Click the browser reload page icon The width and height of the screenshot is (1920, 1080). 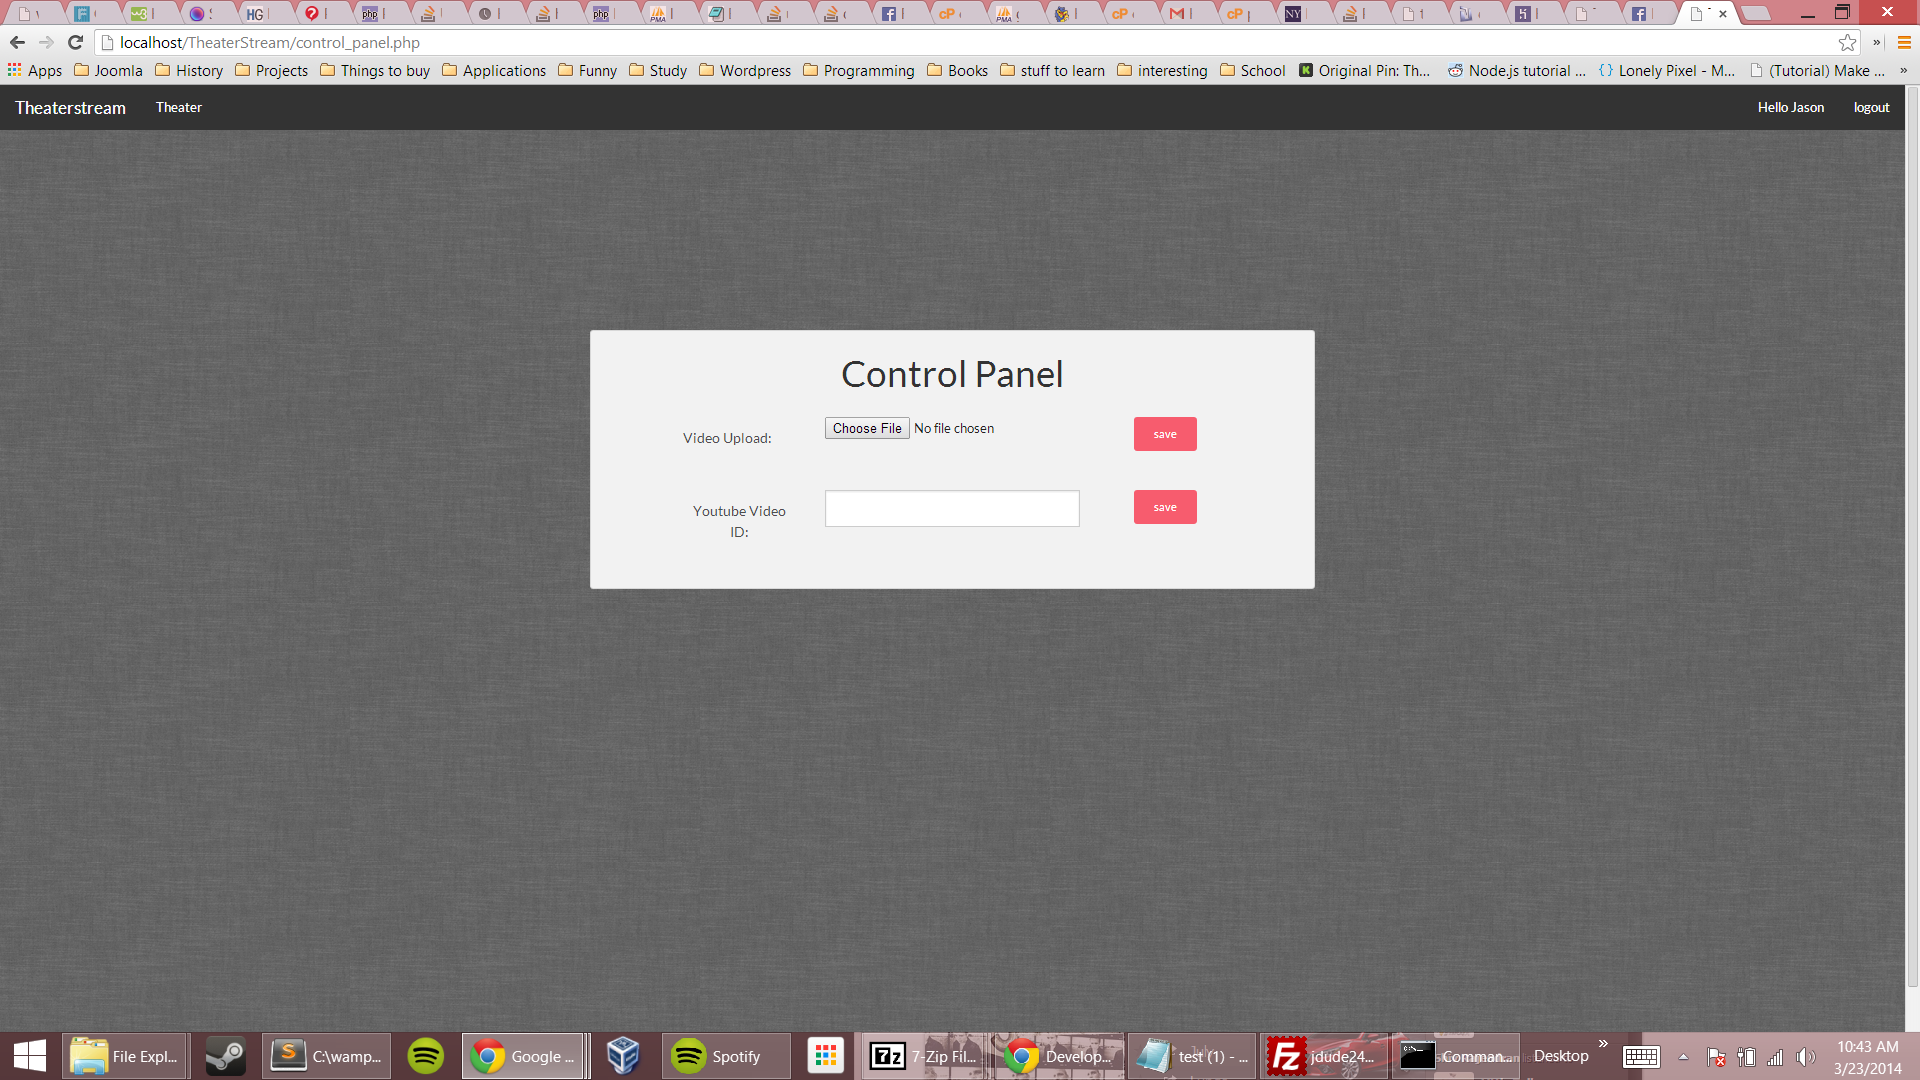point(75,42)
